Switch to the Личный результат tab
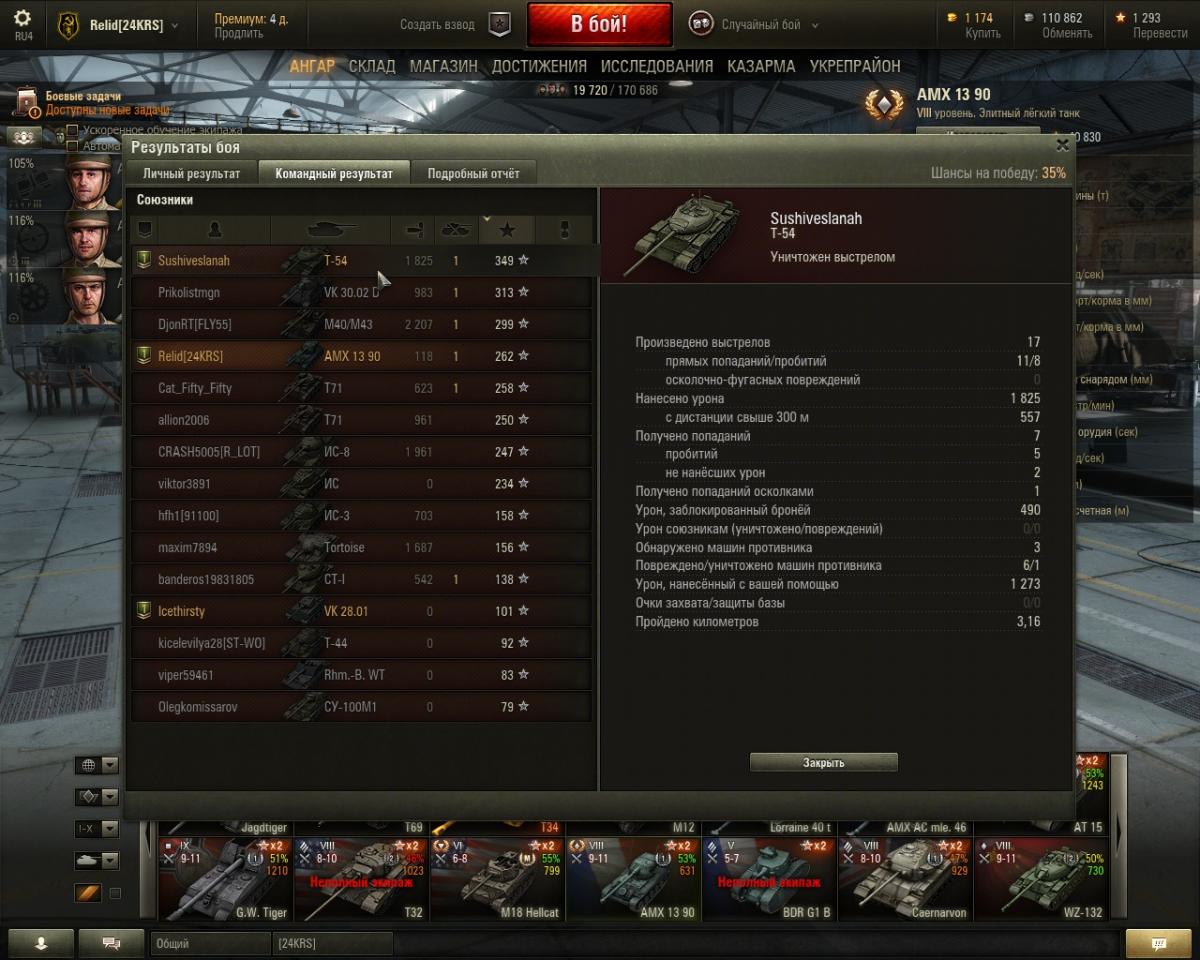Viewport: 1200px width, 960px height. (191, 173)
